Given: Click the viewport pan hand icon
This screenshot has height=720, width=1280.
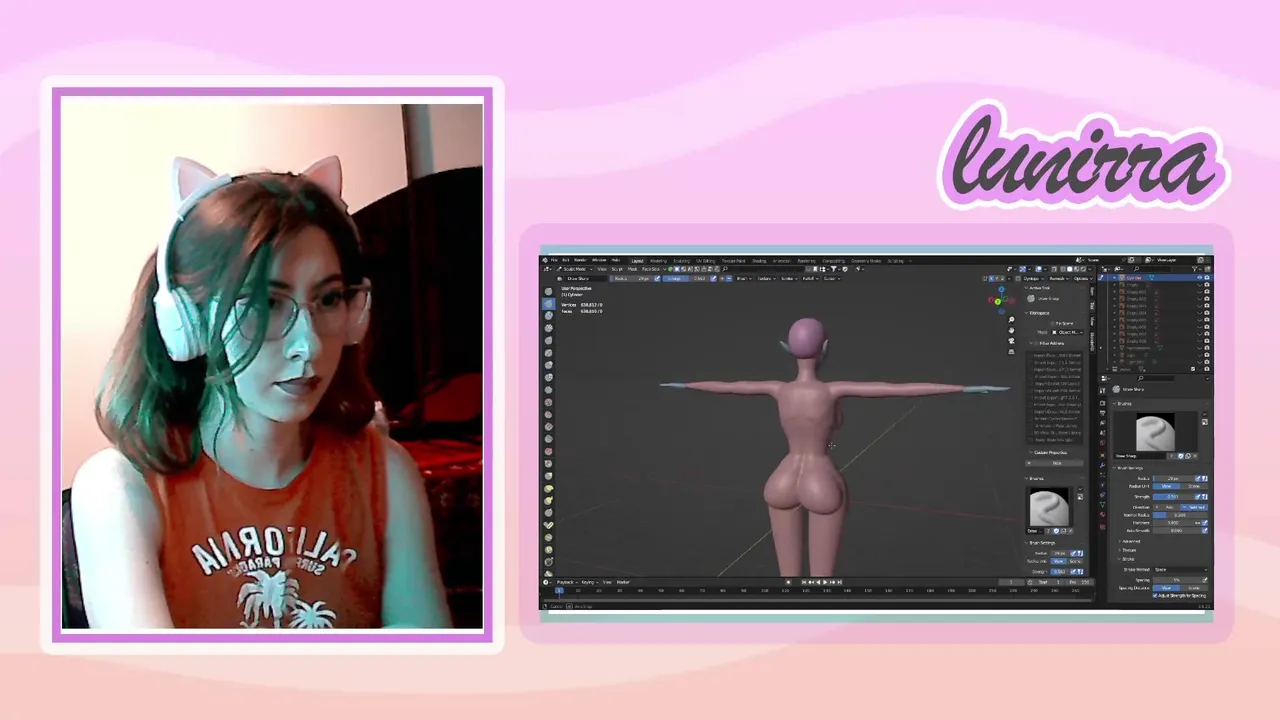Looking at the screenshot, I should point(1011,331).
